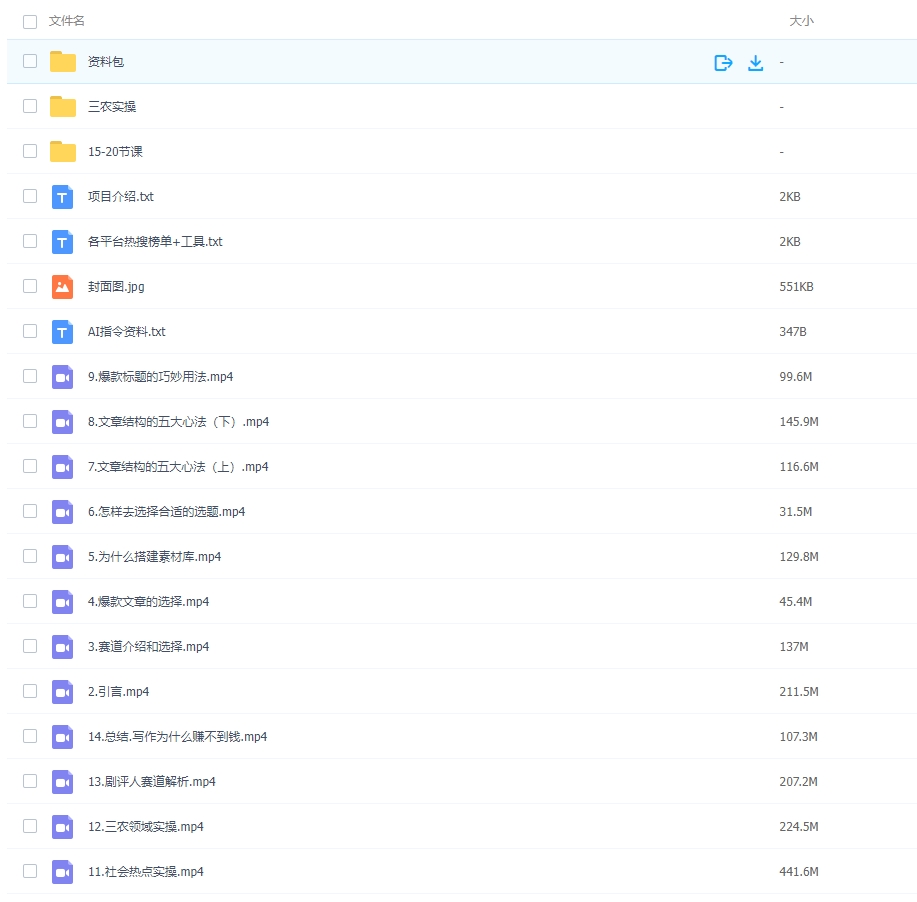917x902 pixels.
Task: Open 各平台热搜榜单+工具.txt file name
Action: pyautogui.click(x=155, y=242)
